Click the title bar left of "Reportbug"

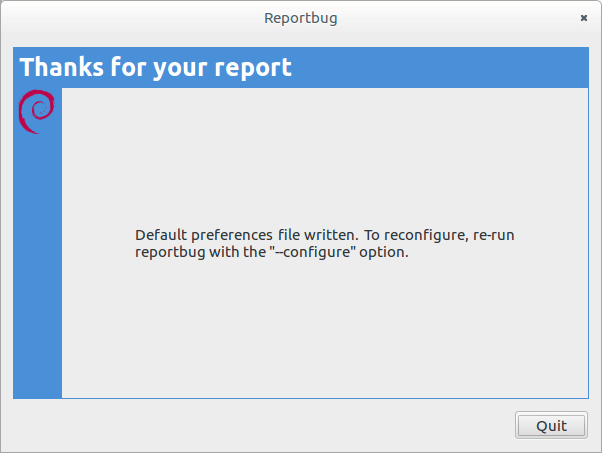click(130, 18)
